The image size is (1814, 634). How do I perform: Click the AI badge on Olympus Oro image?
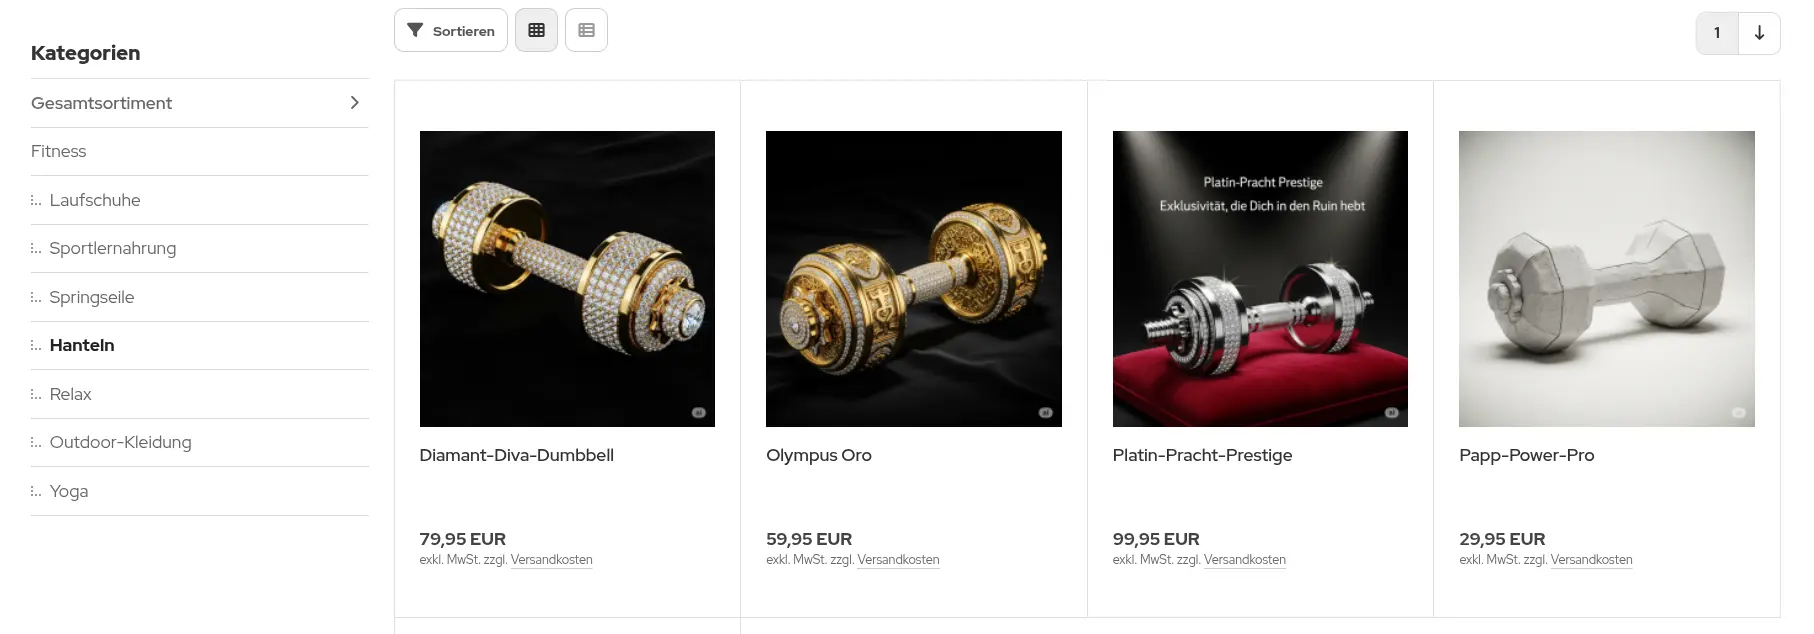click(1045, 412)
